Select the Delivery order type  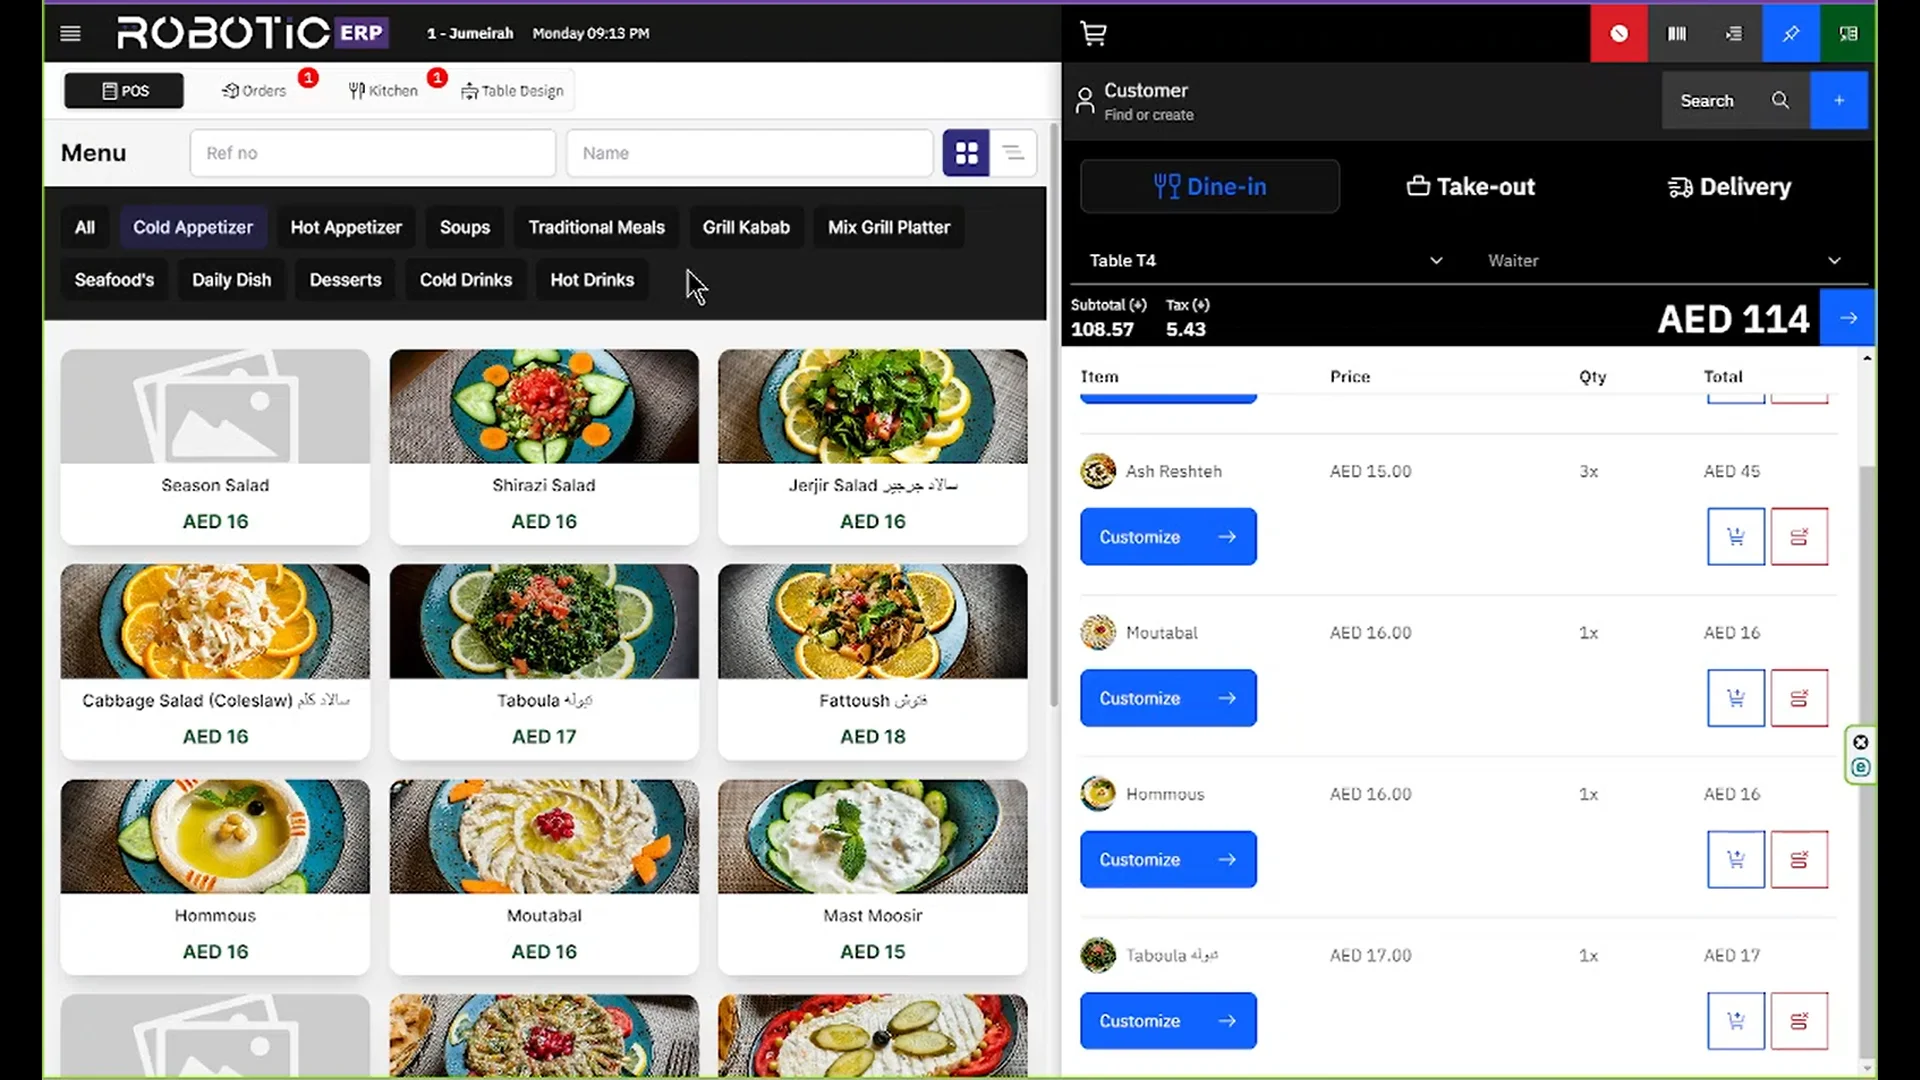[1730, 186]
